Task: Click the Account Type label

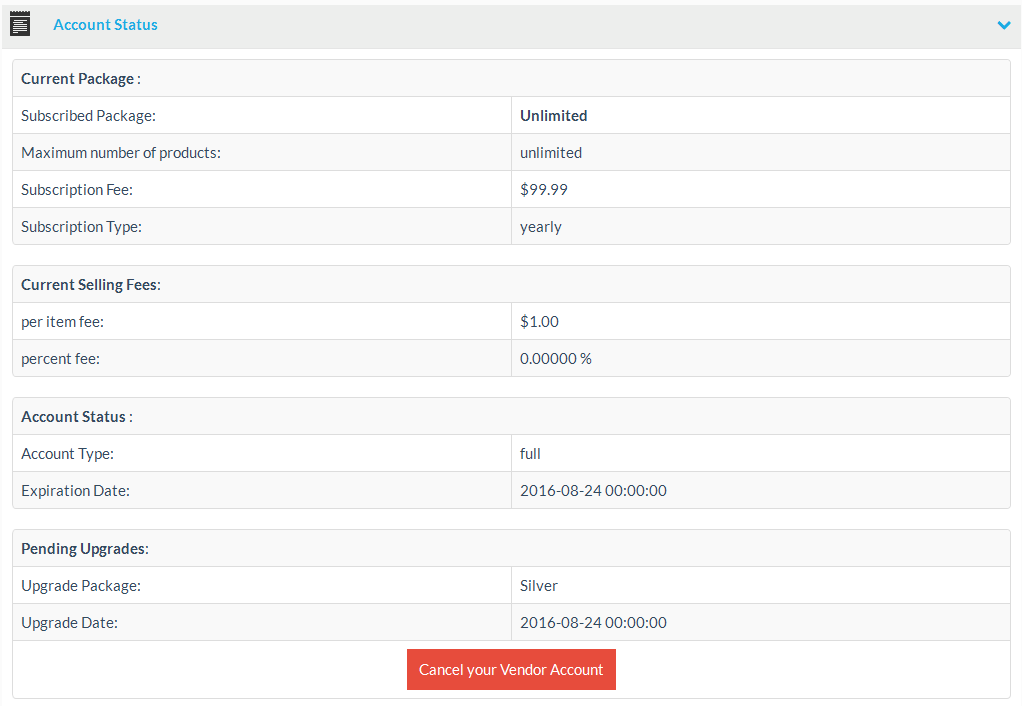Action: point(67,454)
